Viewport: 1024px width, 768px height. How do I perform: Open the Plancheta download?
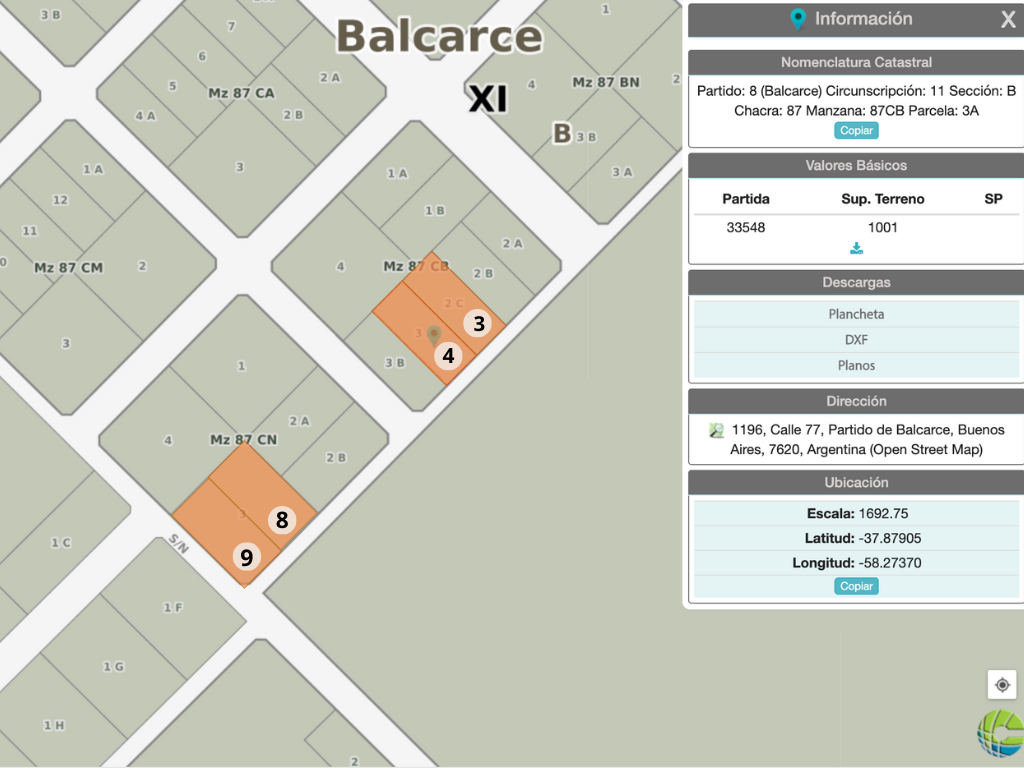pyautogui.click(x=856, y=314)
